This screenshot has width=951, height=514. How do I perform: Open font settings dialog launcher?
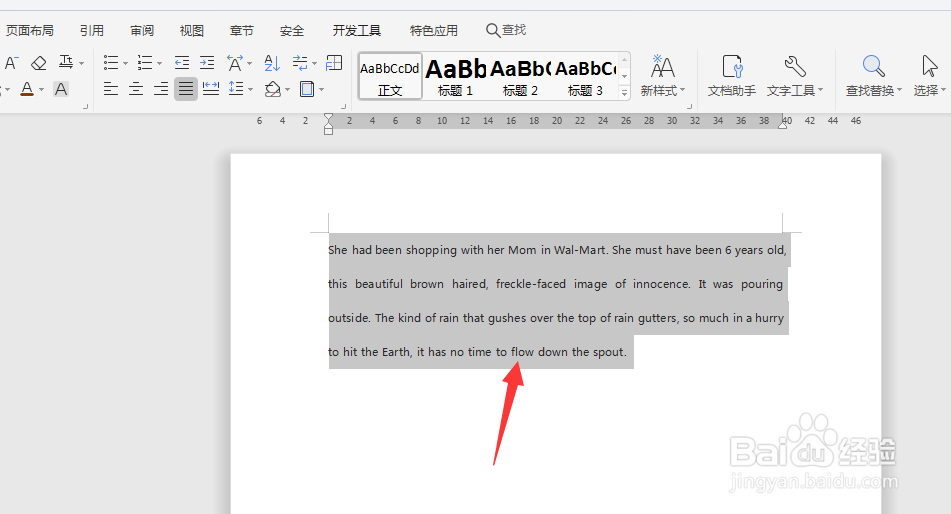(x=86, y=106)
